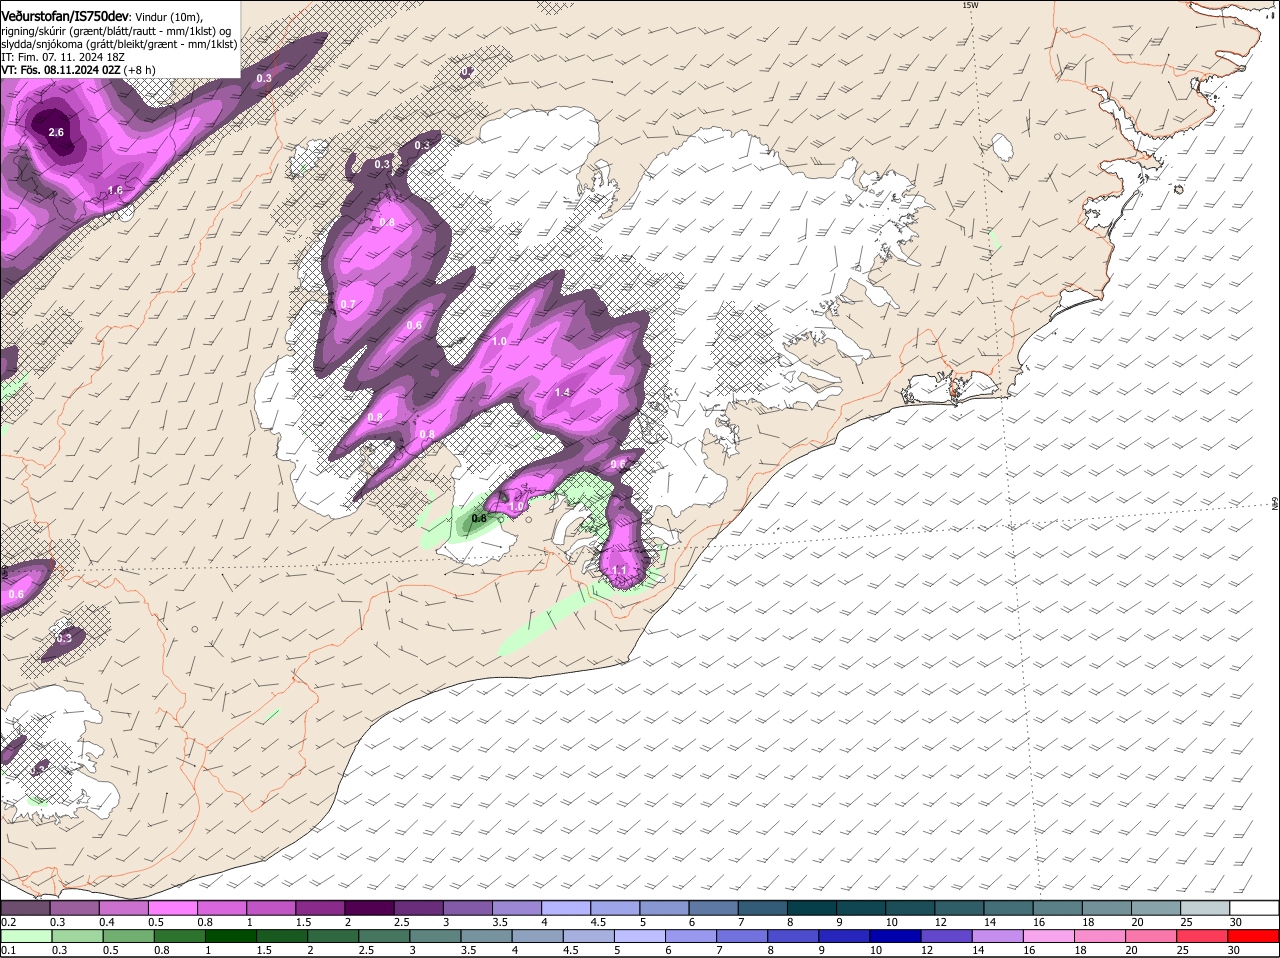Pick the 0.2 swatch in the upper legend row
This screenshot has height=958, width=1280.
(25, 907)
